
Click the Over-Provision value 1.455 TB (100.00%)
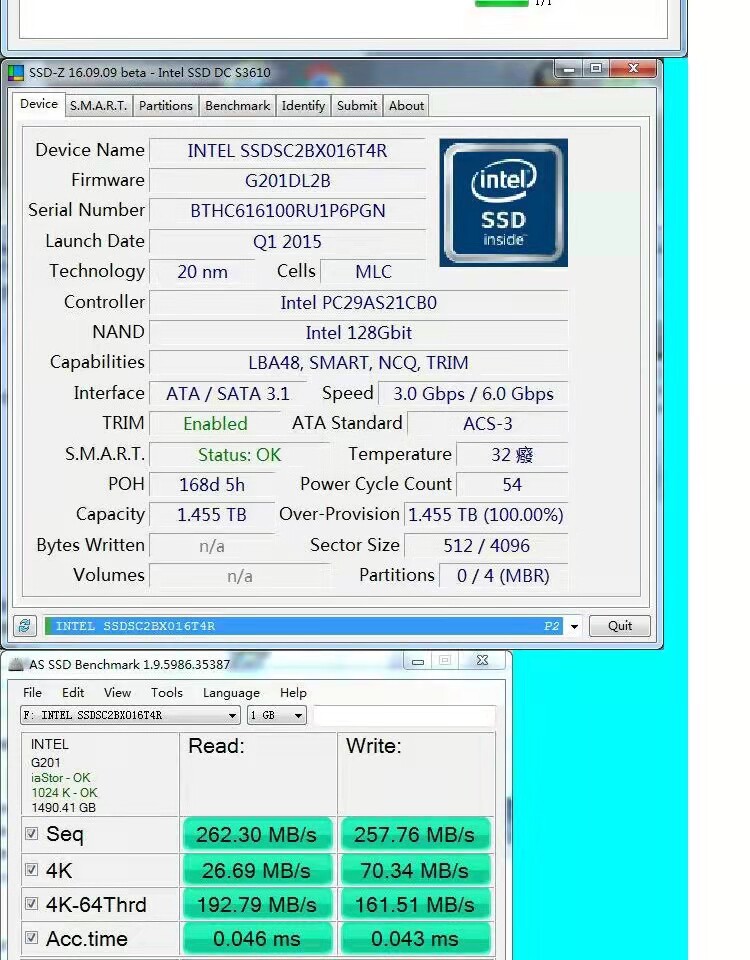point(486,514)
